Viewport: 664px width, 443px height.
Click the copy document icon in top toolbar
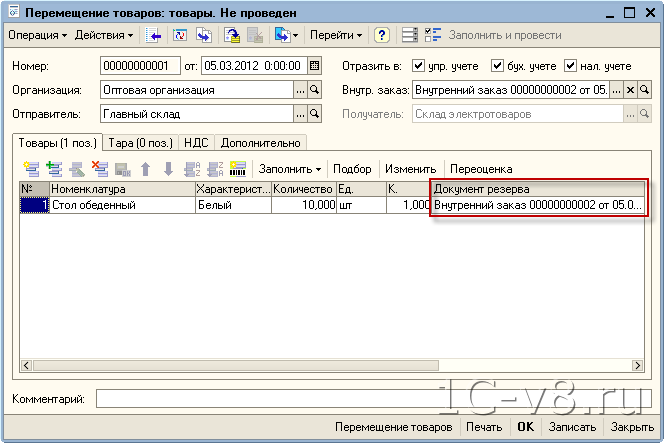click(x=204, y=35)
